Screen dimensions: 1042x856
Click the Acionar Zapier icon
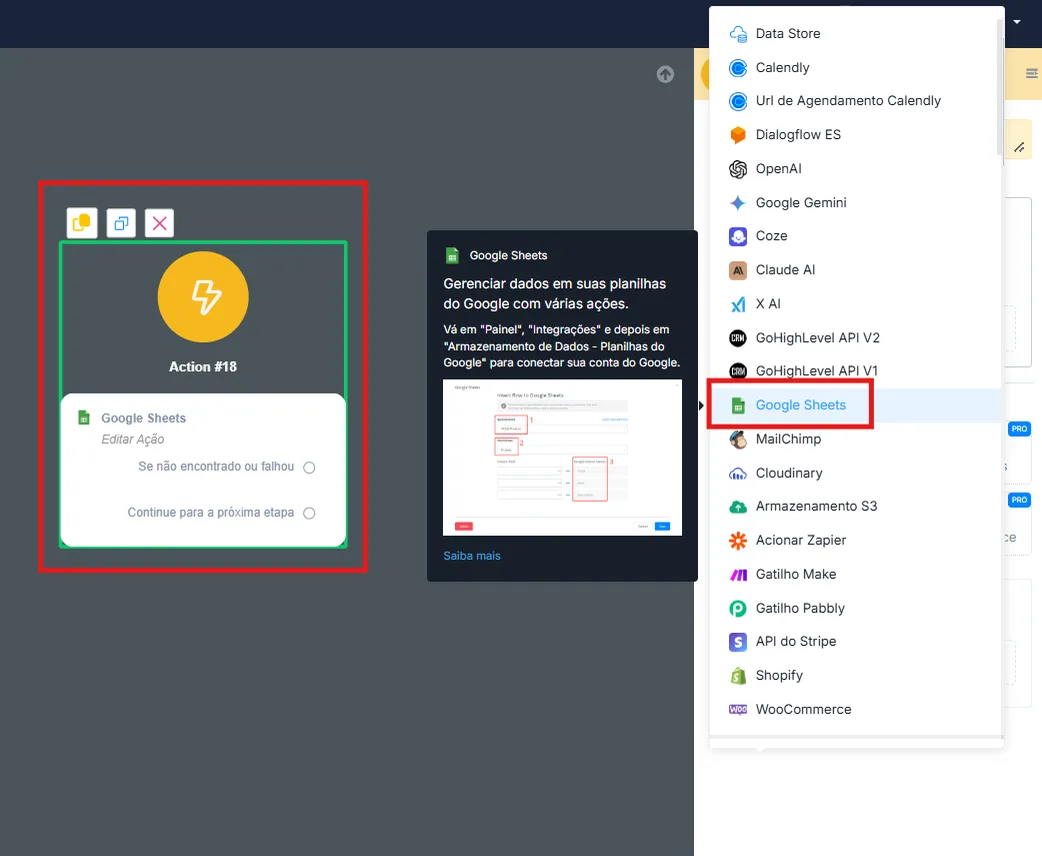coord(738,540)
